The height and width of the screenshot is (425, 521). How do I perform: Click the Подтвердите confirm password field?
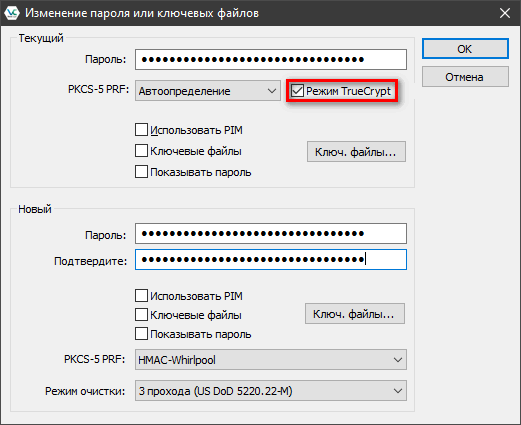[271, 260]
